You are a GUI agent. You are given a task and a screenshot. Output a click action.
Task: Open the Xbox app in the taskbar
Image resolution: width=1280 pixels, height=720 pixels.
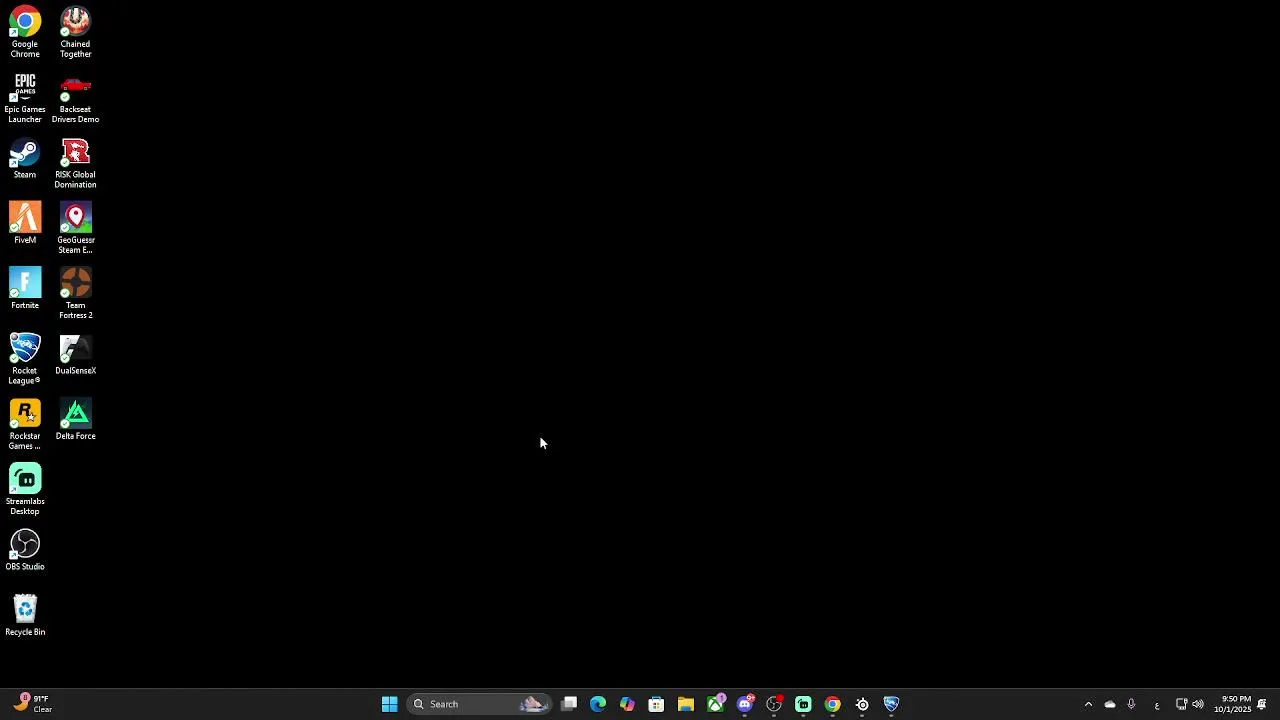[x=715, y=704]
